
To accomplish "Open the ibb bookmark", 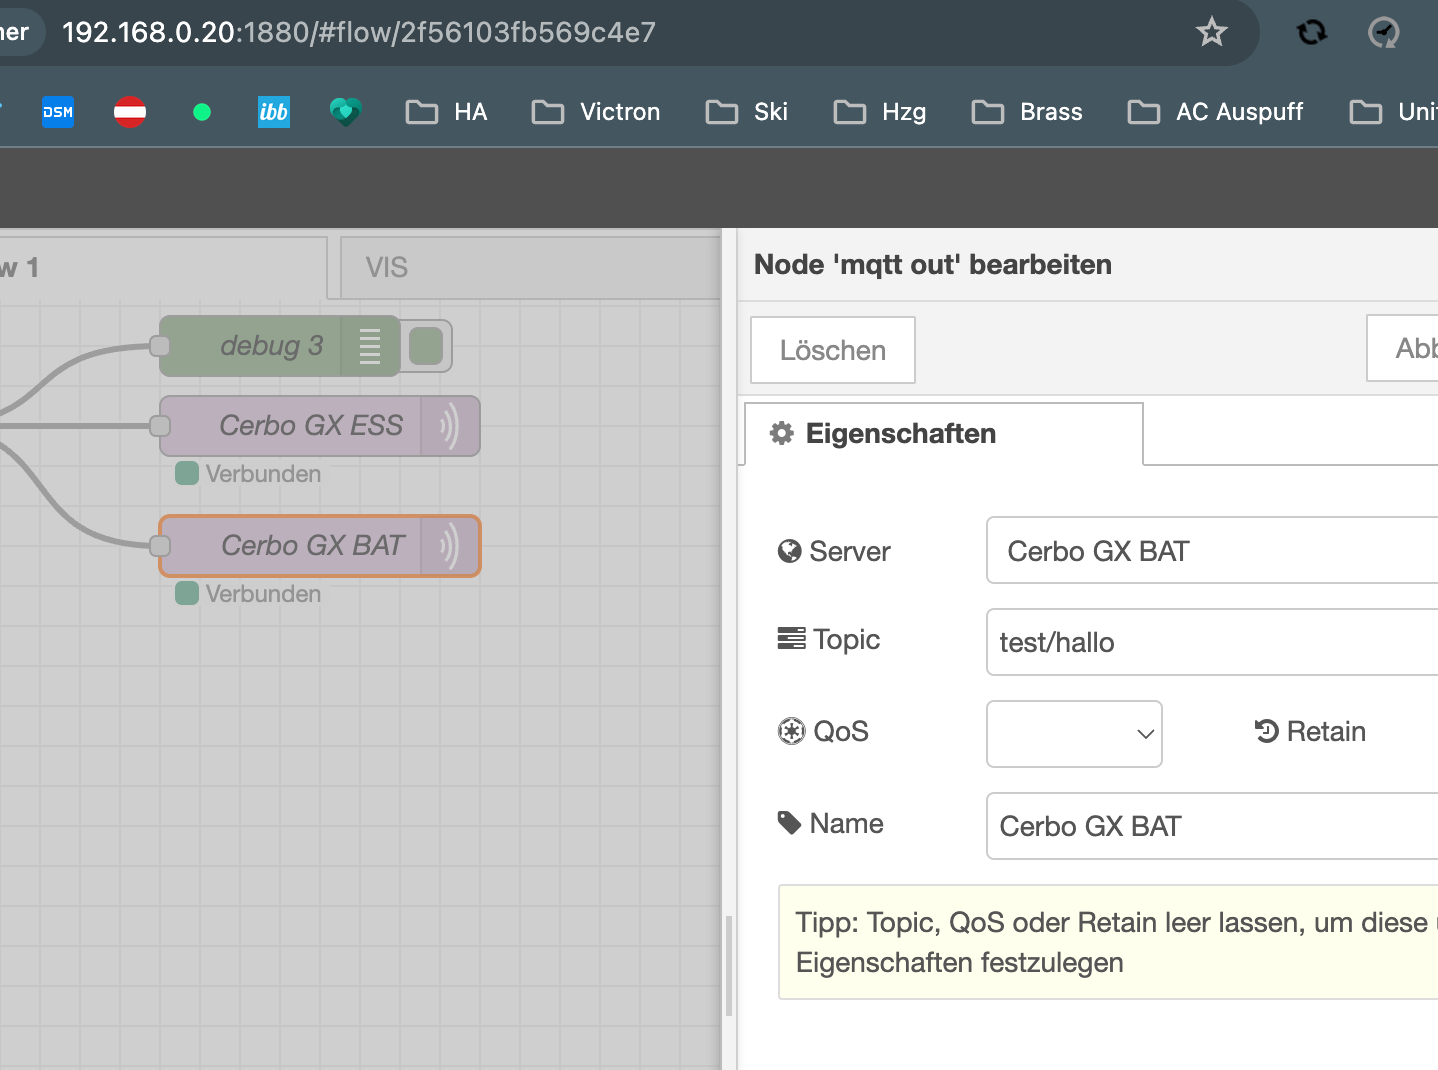I will coord(274,112).
